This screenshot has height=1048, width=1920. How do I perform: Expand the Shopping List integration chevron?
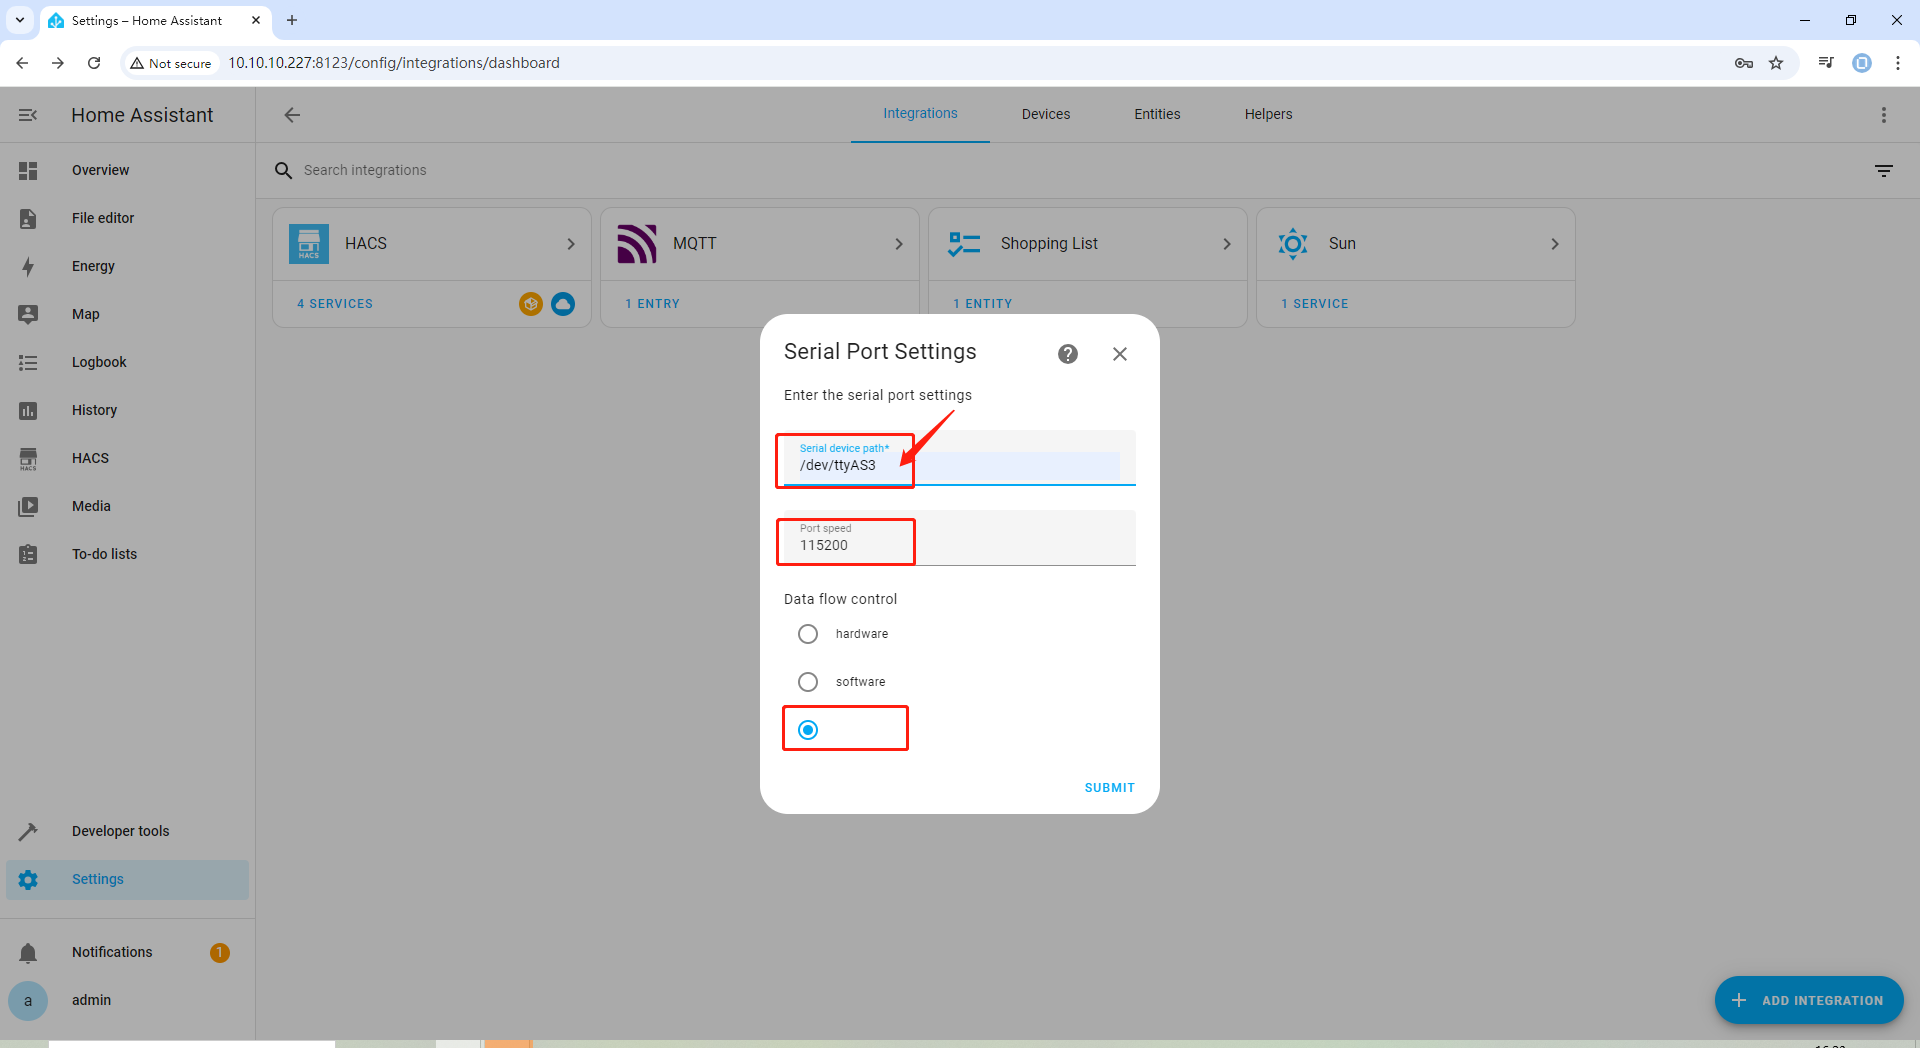(x=1226, y=244)
